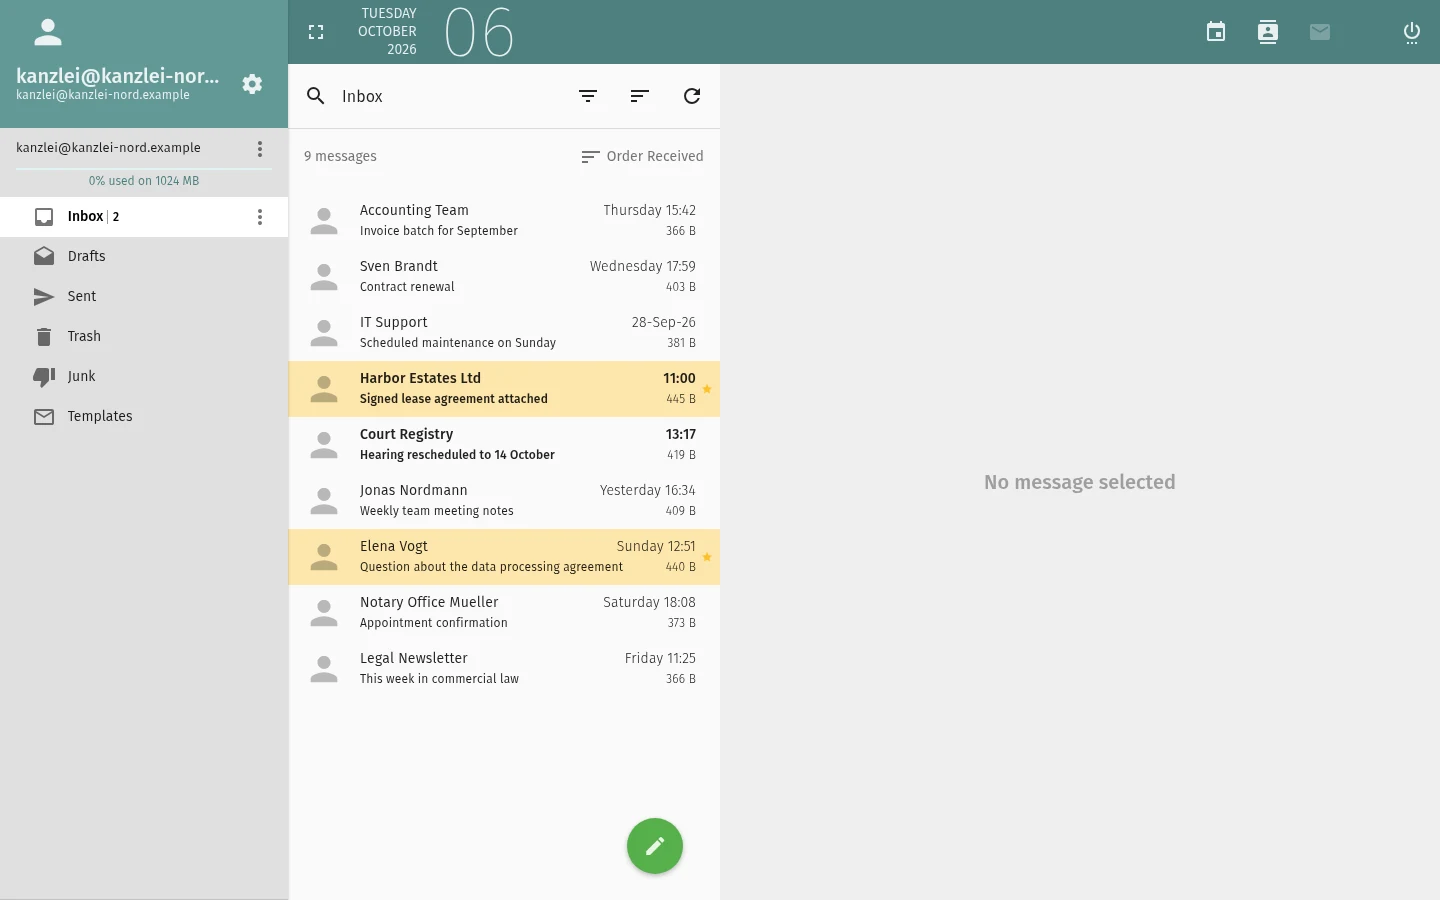Open the Sent folder

click(x=144, y=297)
